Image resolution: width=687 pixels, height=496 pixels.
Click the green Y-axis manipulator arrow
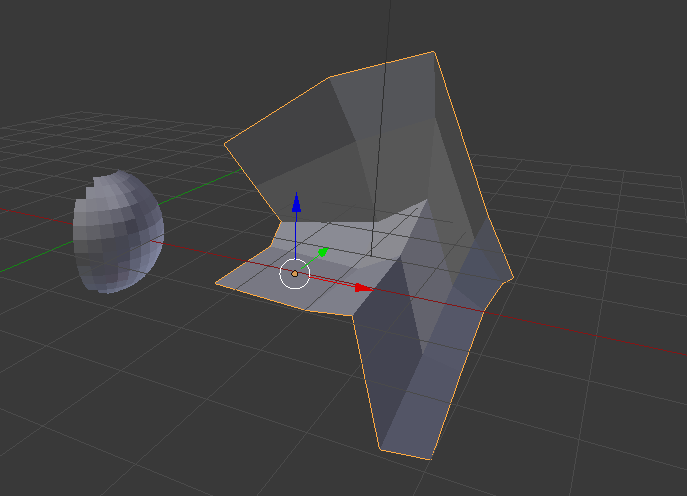coord(323,252)
